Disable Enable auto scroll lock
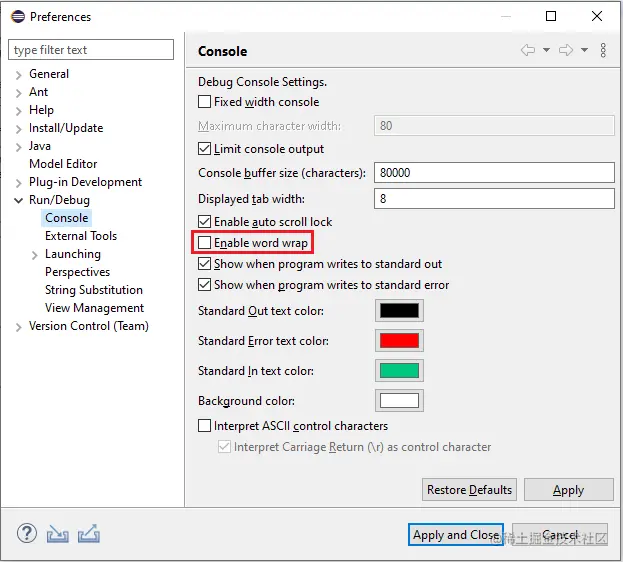The image size is (623, 562). (204, 221)
